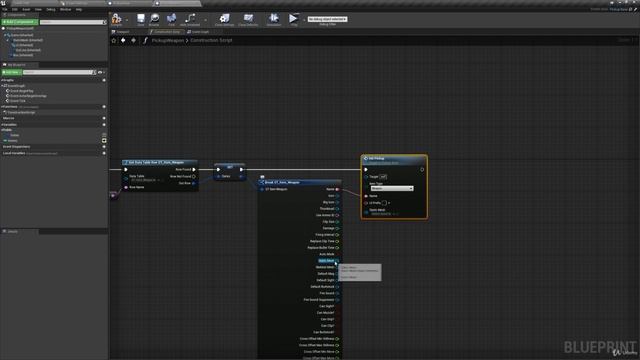Click the Save toolbar icon
The height and width of the screenshot is (360, 640).
pos(141,19)
